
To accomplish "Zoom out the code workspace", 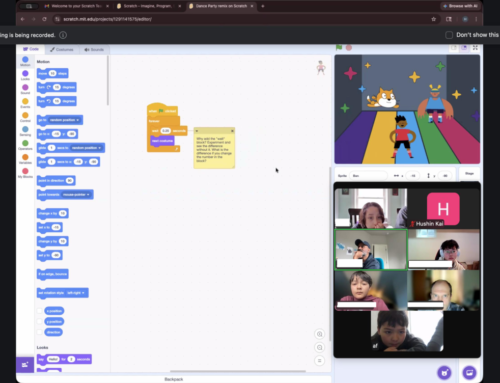I will point(319,348).
